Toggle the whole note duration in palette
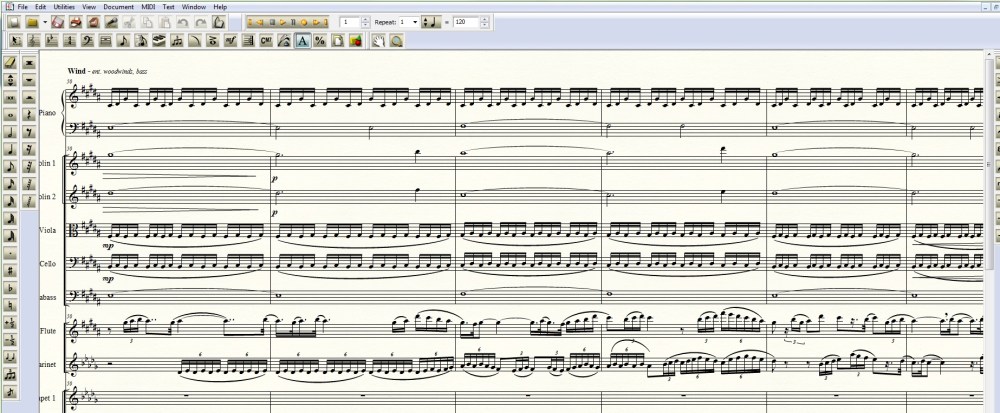 (10, 113)
